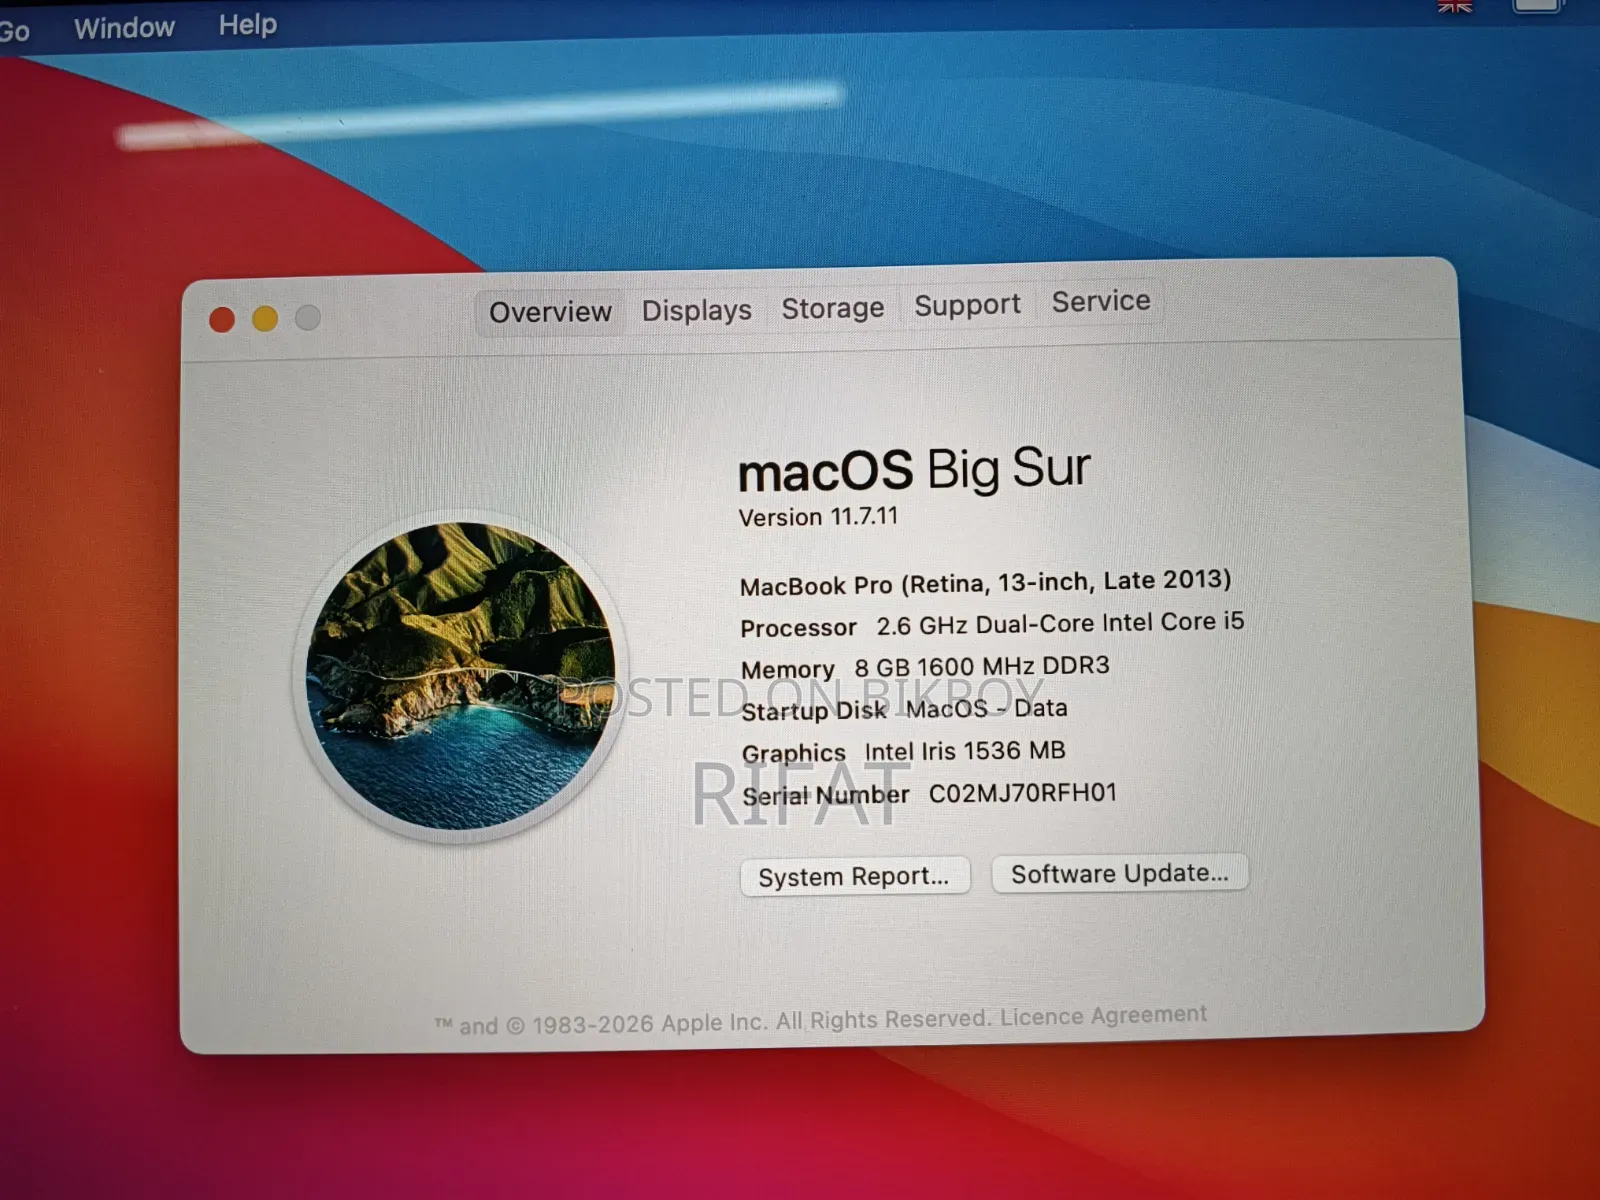This screenshot has width=1600, height=1200.
Task: Click the MacBook Pro model name line
Action: [x=985, y=583]
